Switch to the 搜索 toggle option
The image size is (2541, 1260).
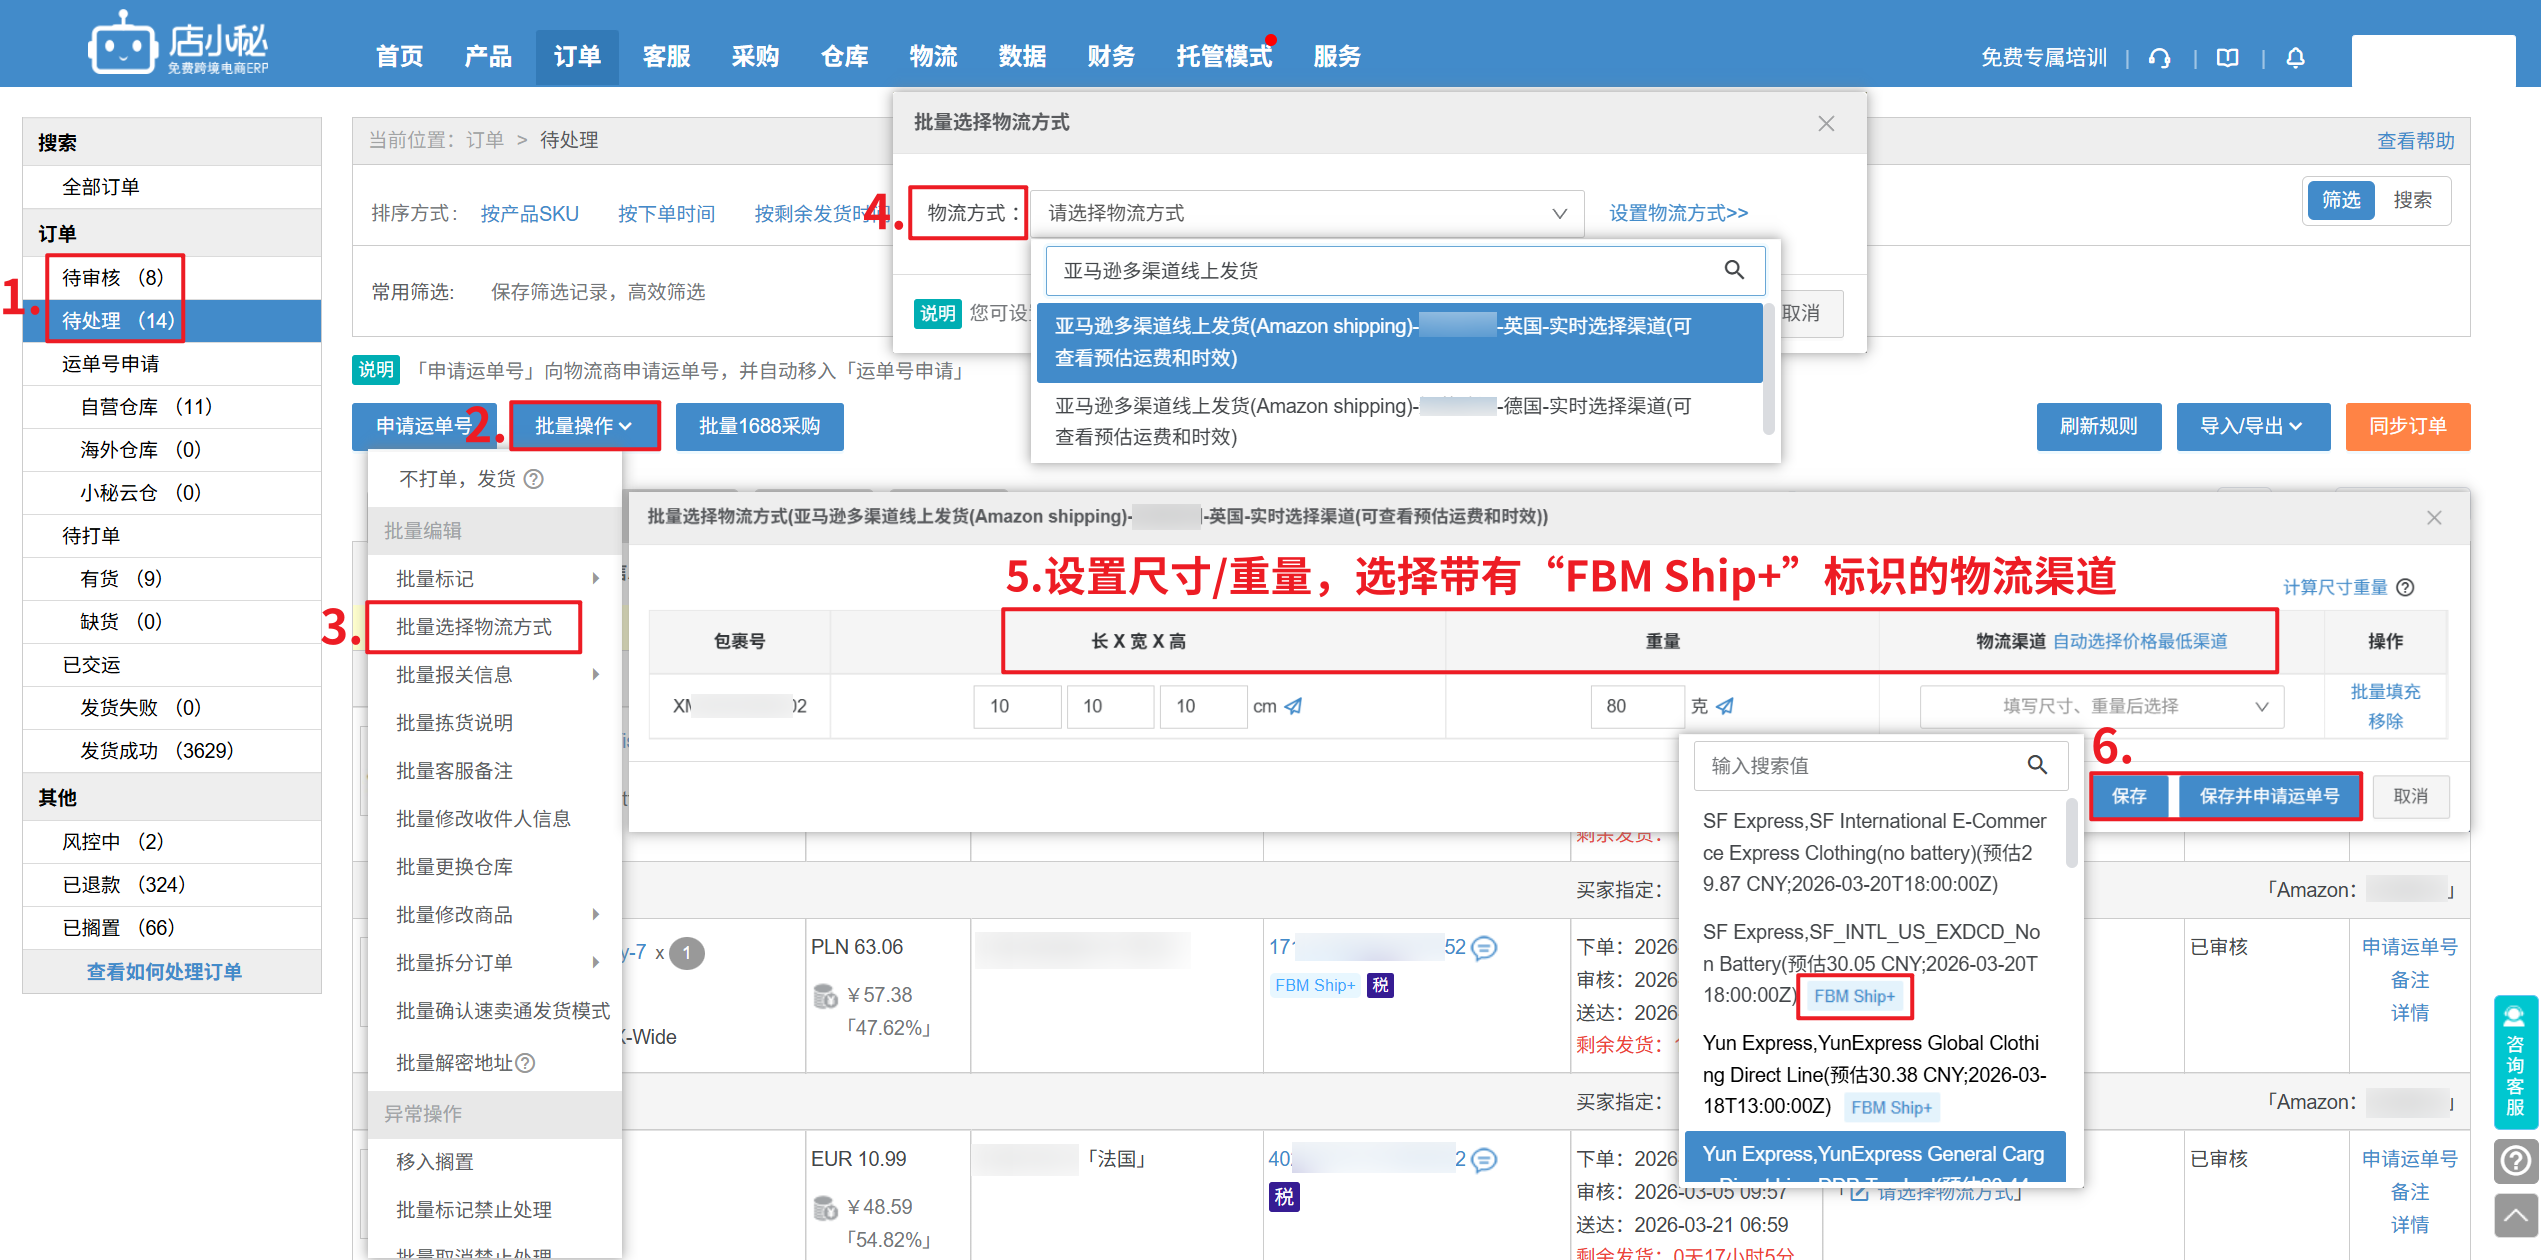point(2412,200)
